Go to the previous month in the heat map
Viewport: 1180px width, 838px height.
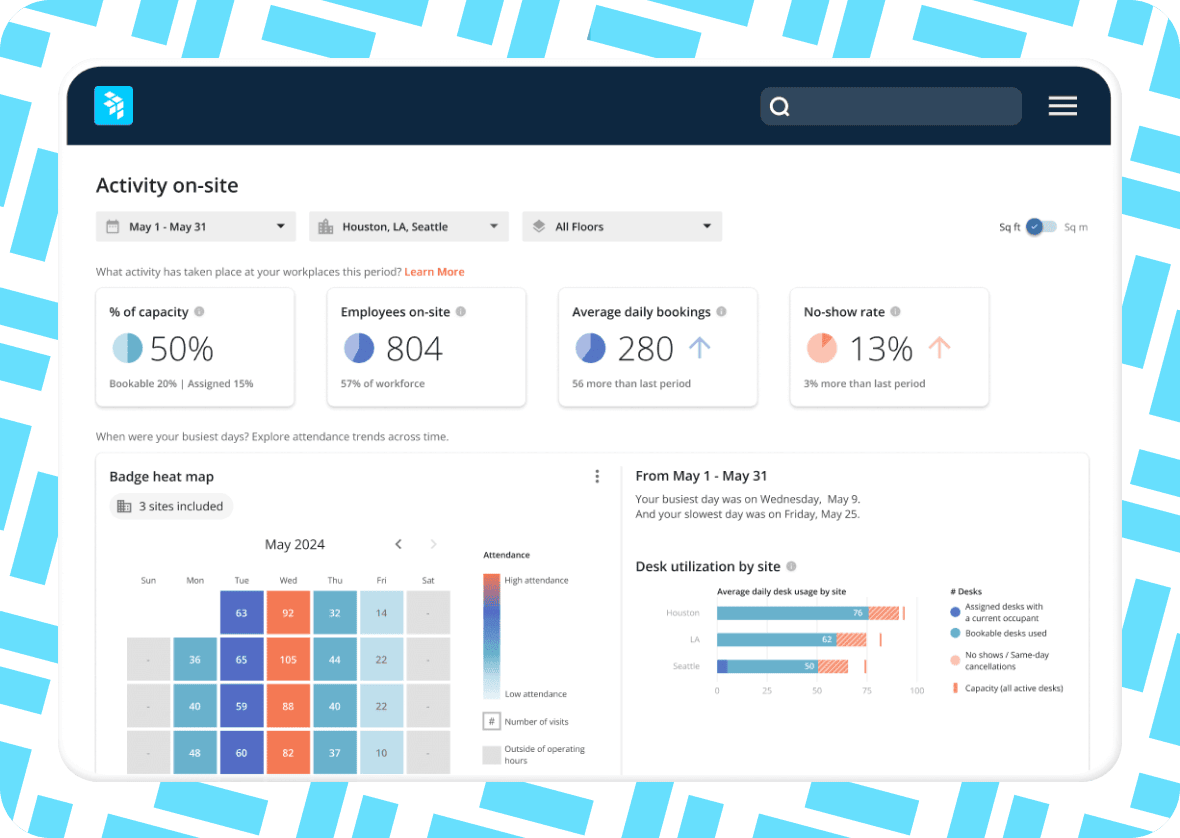pos(398,544)
